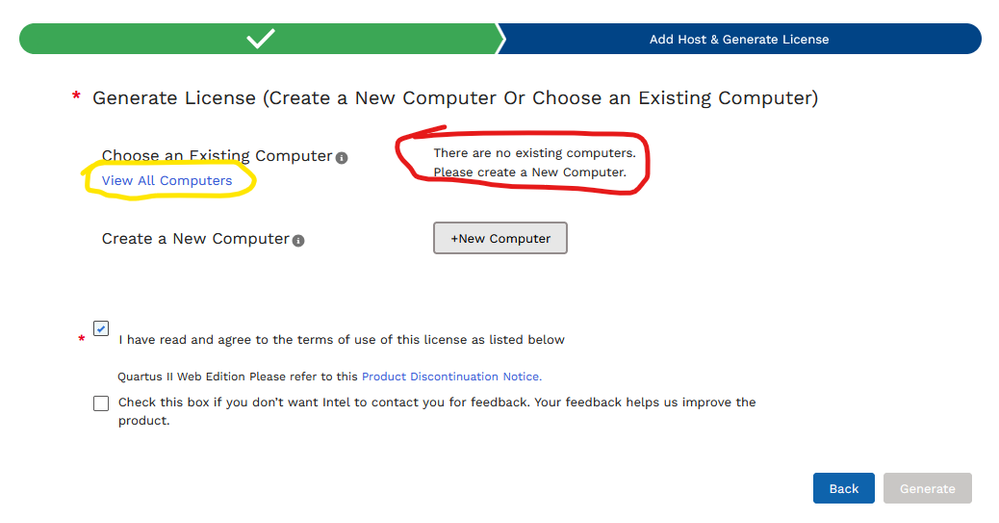The image size is (999, 523).
Task: Check the Intel feedback opt-out checkbox
Action: tap(101, 403)
